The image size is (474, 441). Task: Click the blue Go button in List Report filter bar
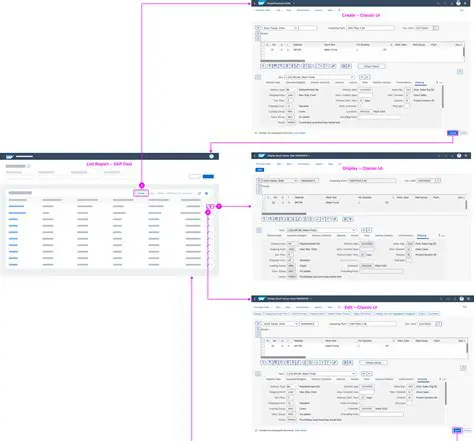[x=208, y=176]
